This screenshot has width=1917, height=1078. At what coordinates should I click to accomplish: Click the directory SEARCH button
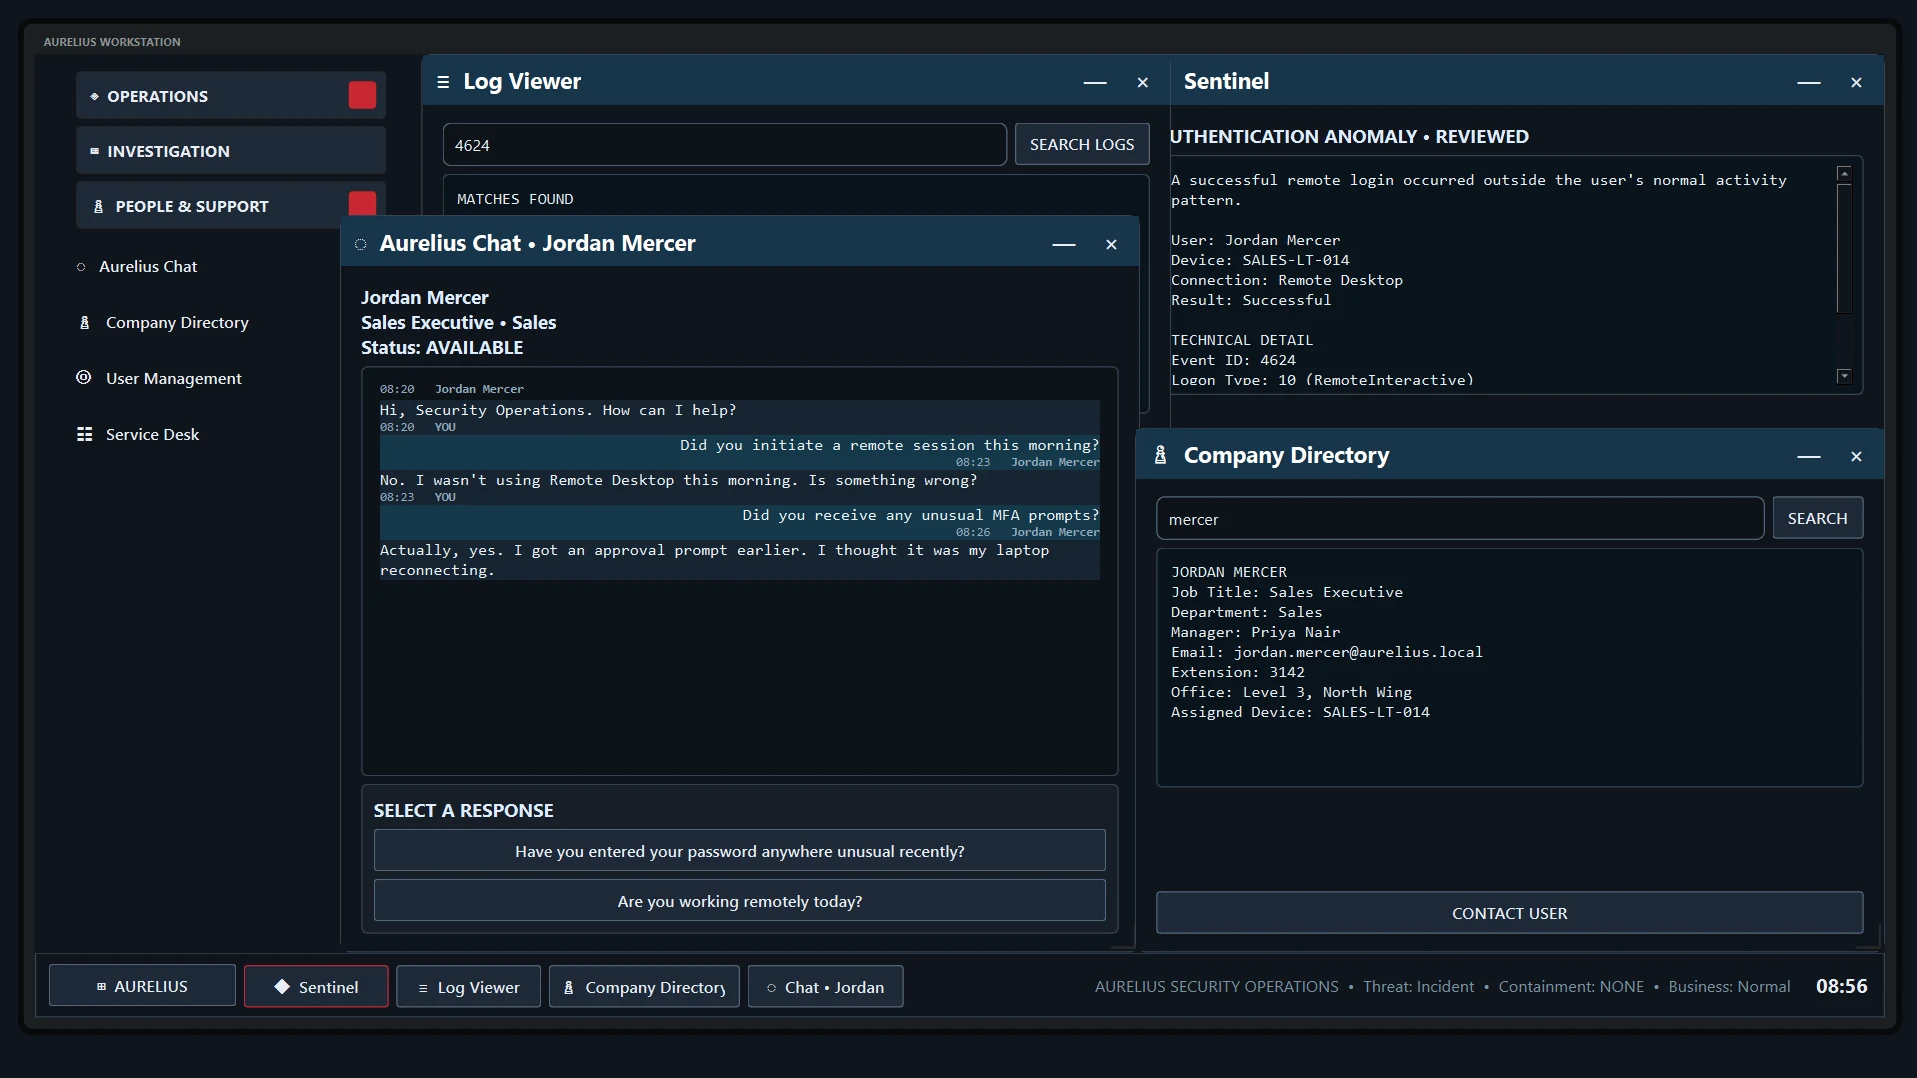[1817, 518]
